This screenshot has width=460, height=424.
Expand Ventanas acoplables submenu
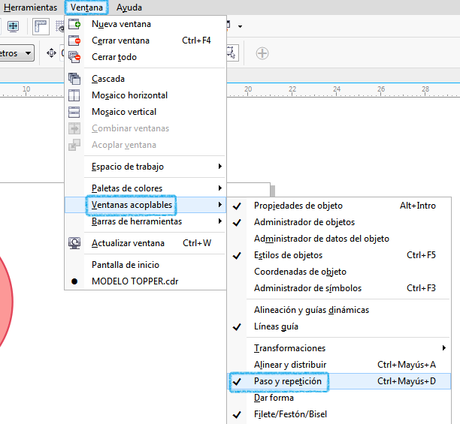pyautogui.click(x=145, y=205)
